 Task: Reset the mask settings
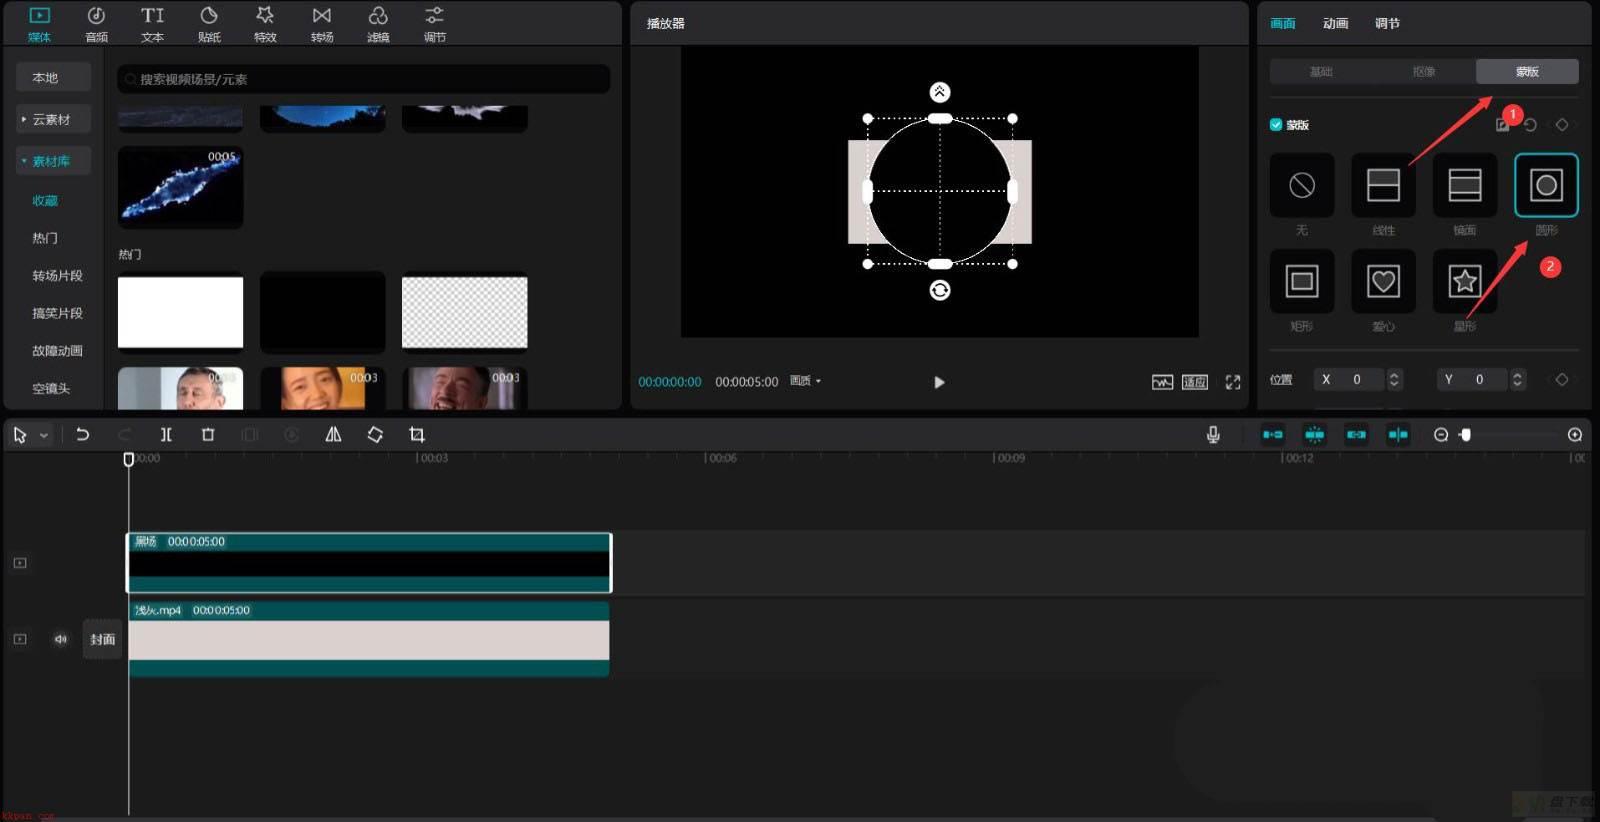tap(1531, 125)
